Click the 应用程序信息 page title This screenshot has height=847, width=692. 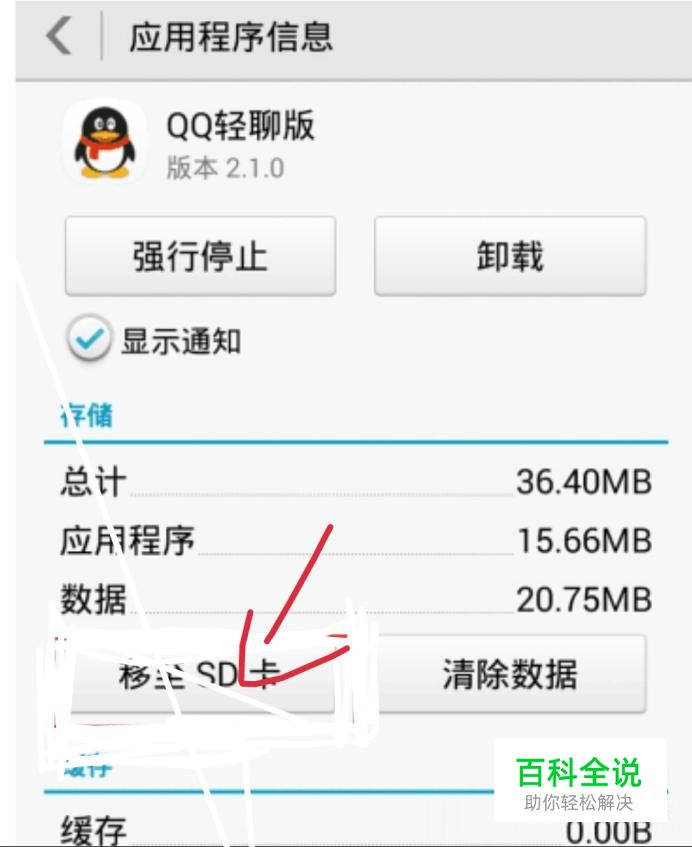[x=231, y=37]
